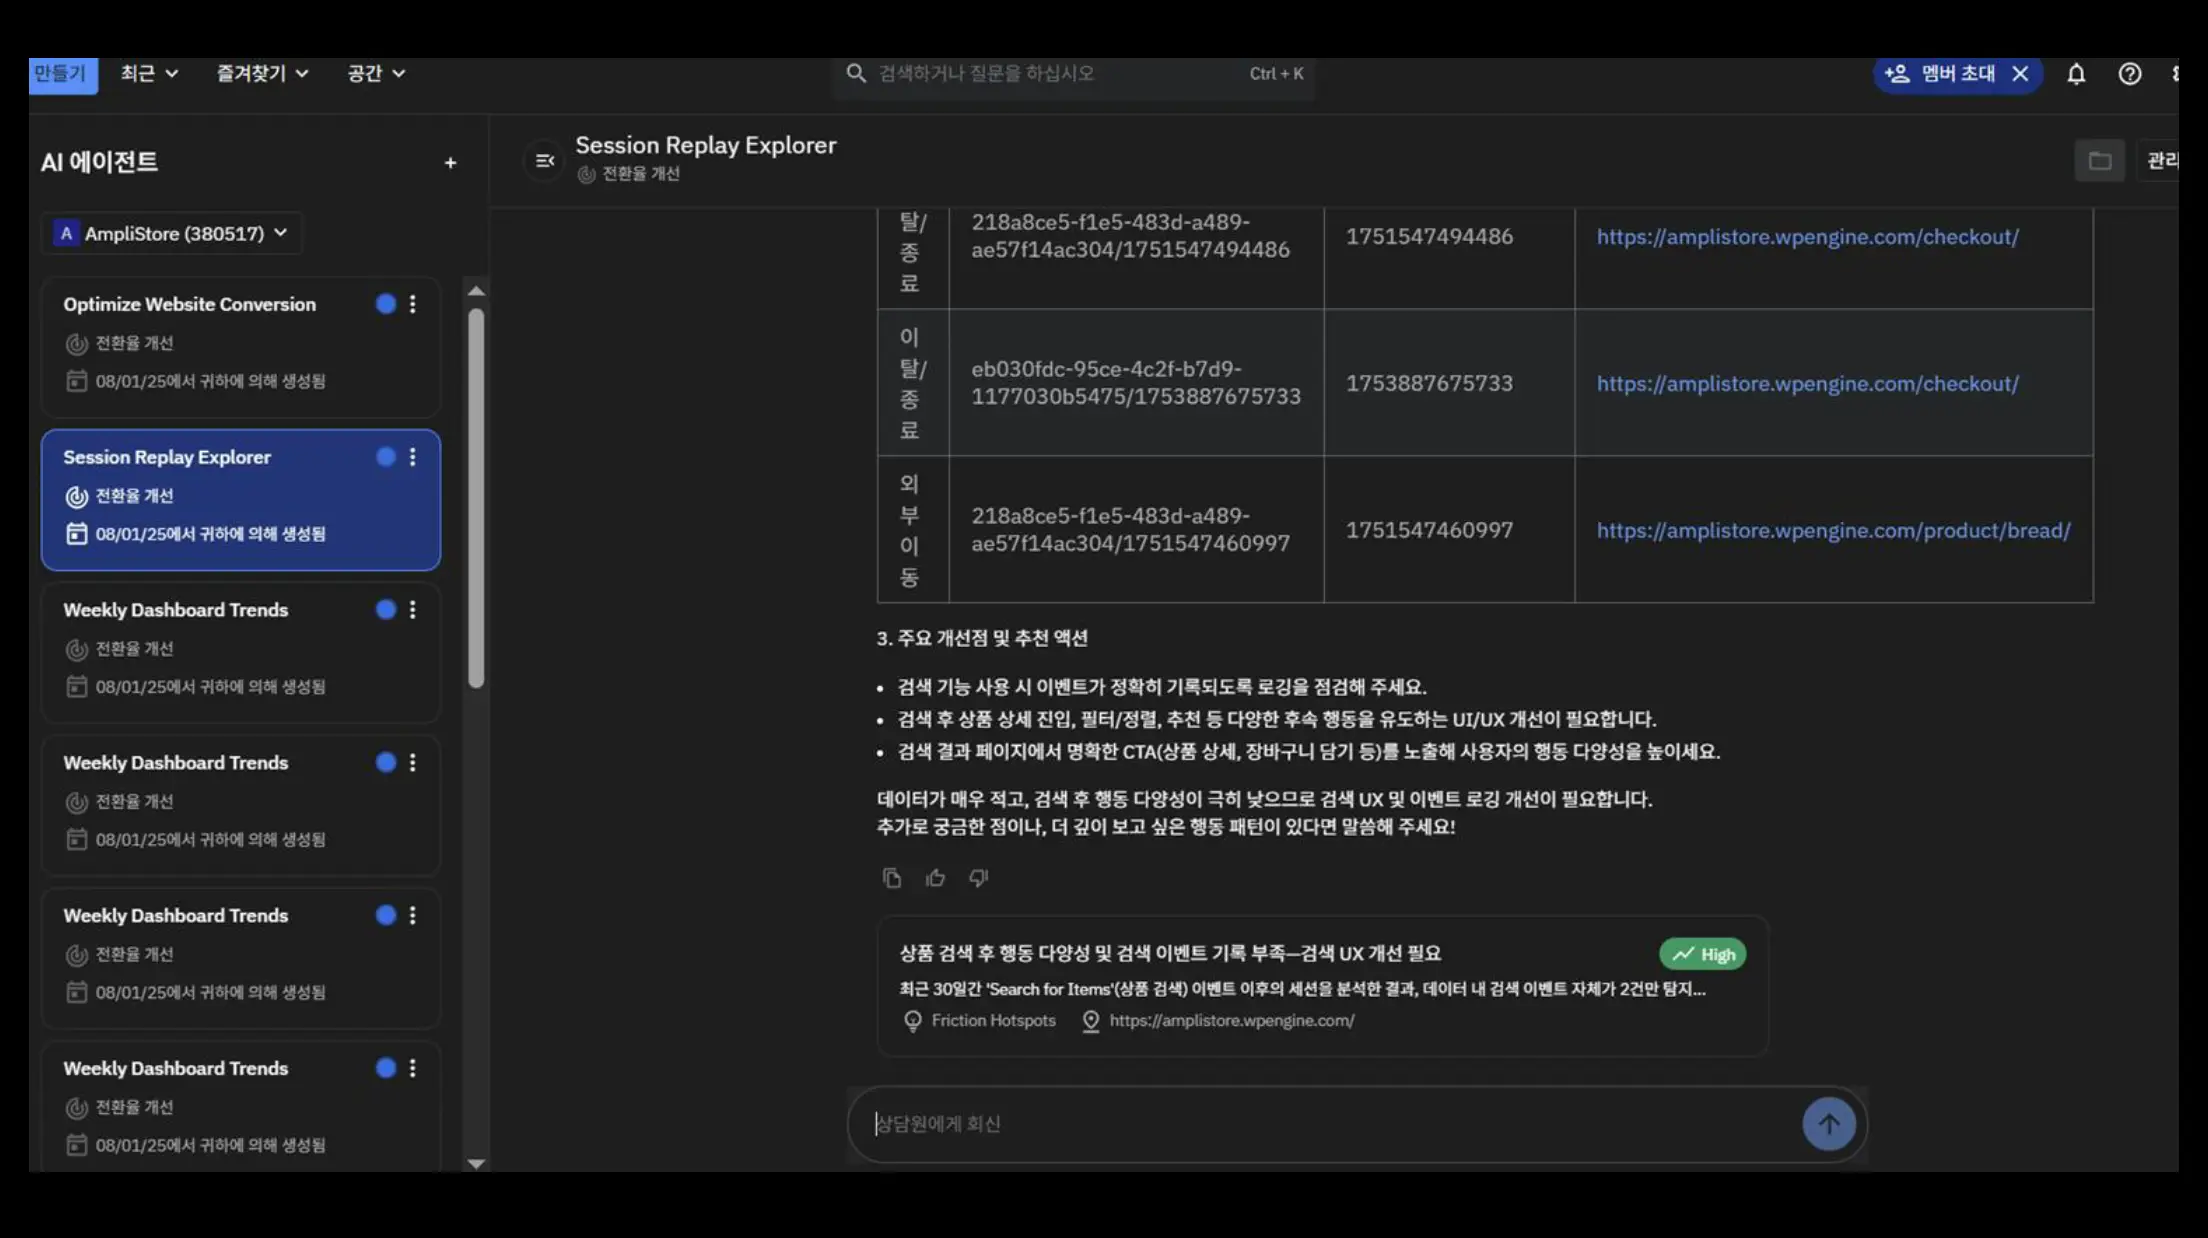Open three-dot menu for Optimize Website Conversion

pos(412,304)
